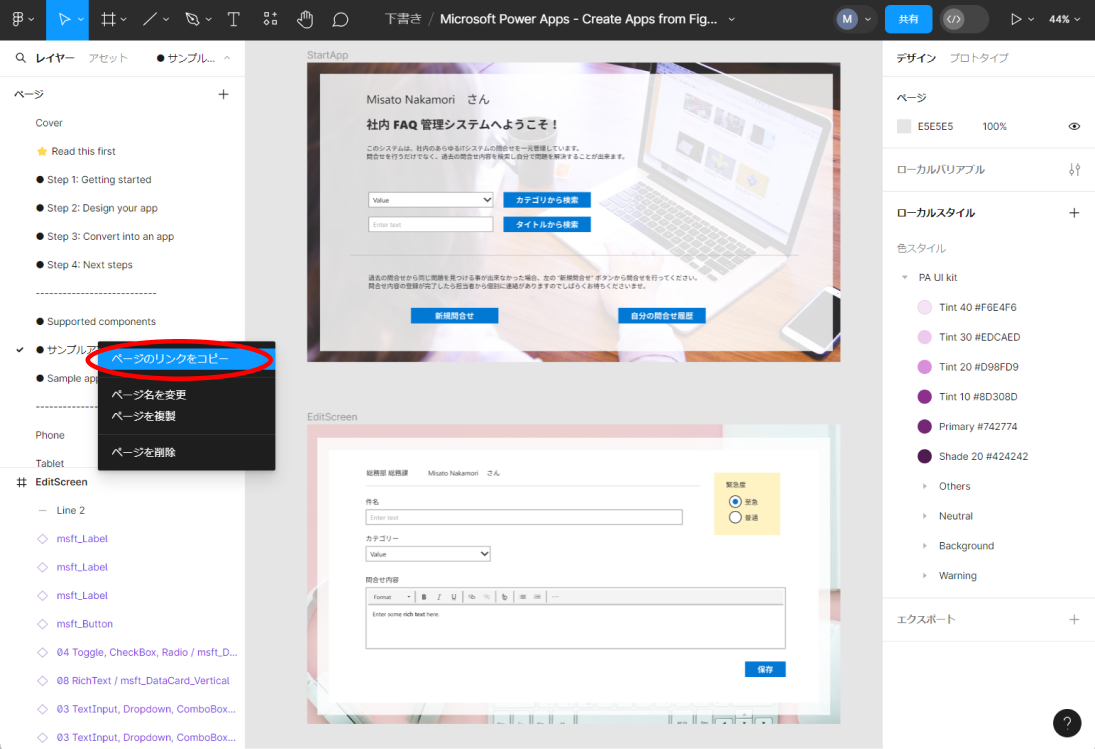Select the Text tool

tap(233, 20)
